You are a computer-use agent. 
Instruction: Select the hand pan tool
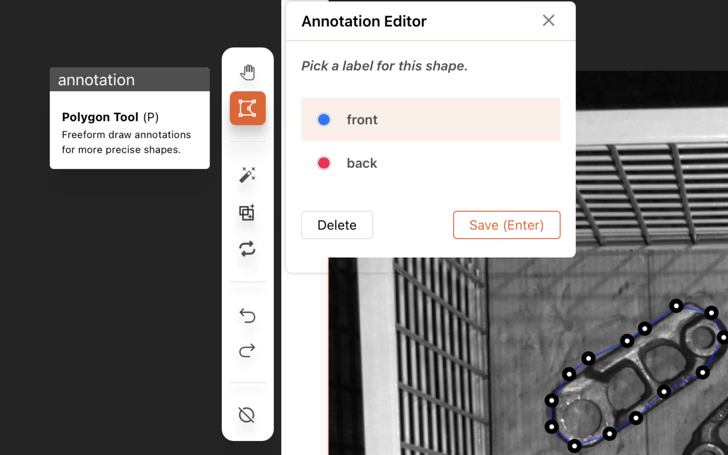pyautogui.click(x=247, y=72)
